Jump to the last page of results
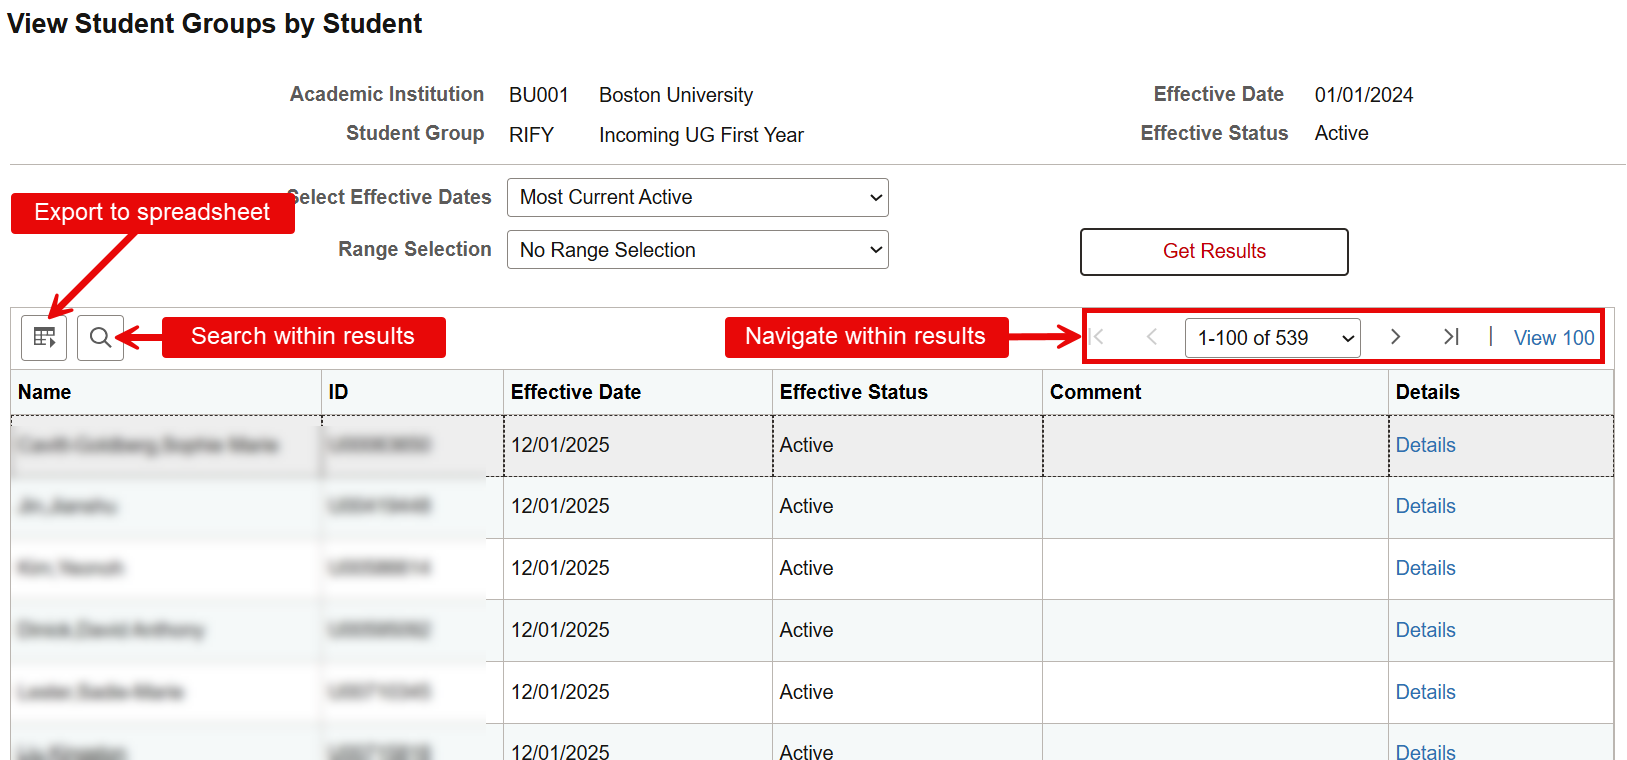The image size is (1627, 760). 1450,337
